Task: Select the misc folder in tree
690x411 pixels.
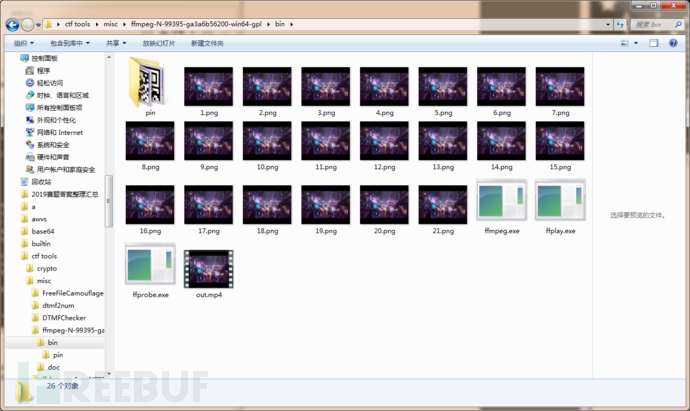Action: pyautogui.click(x=44, y=280)
